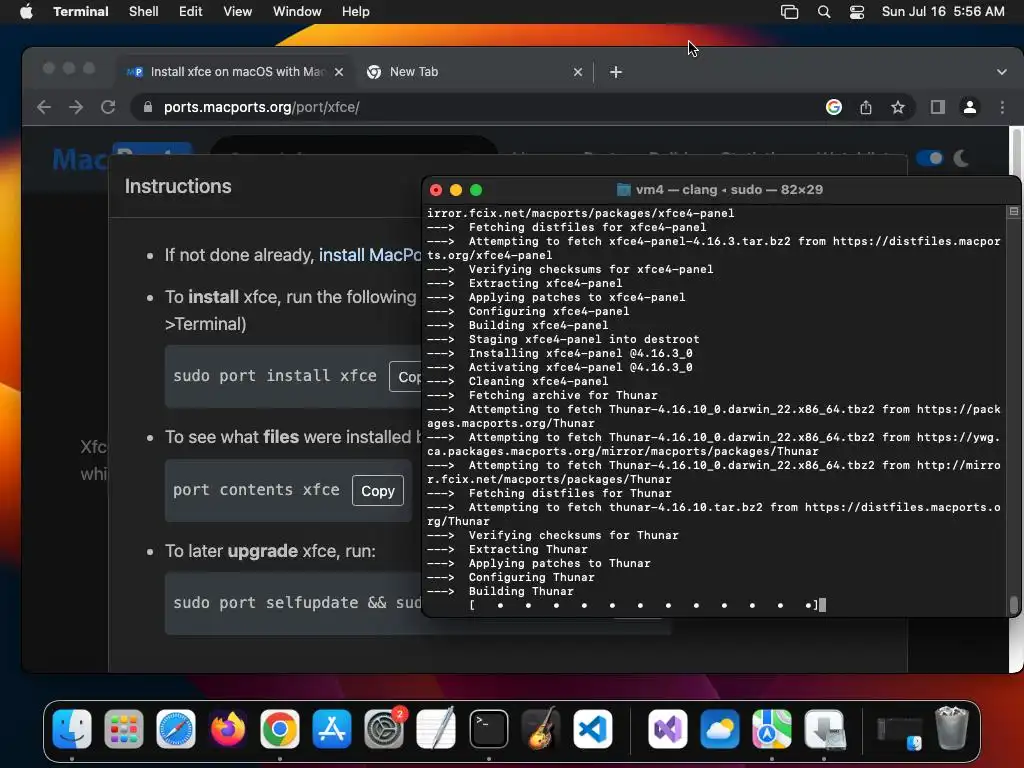Open Spotlight search in menu bar

coord(824,12)
